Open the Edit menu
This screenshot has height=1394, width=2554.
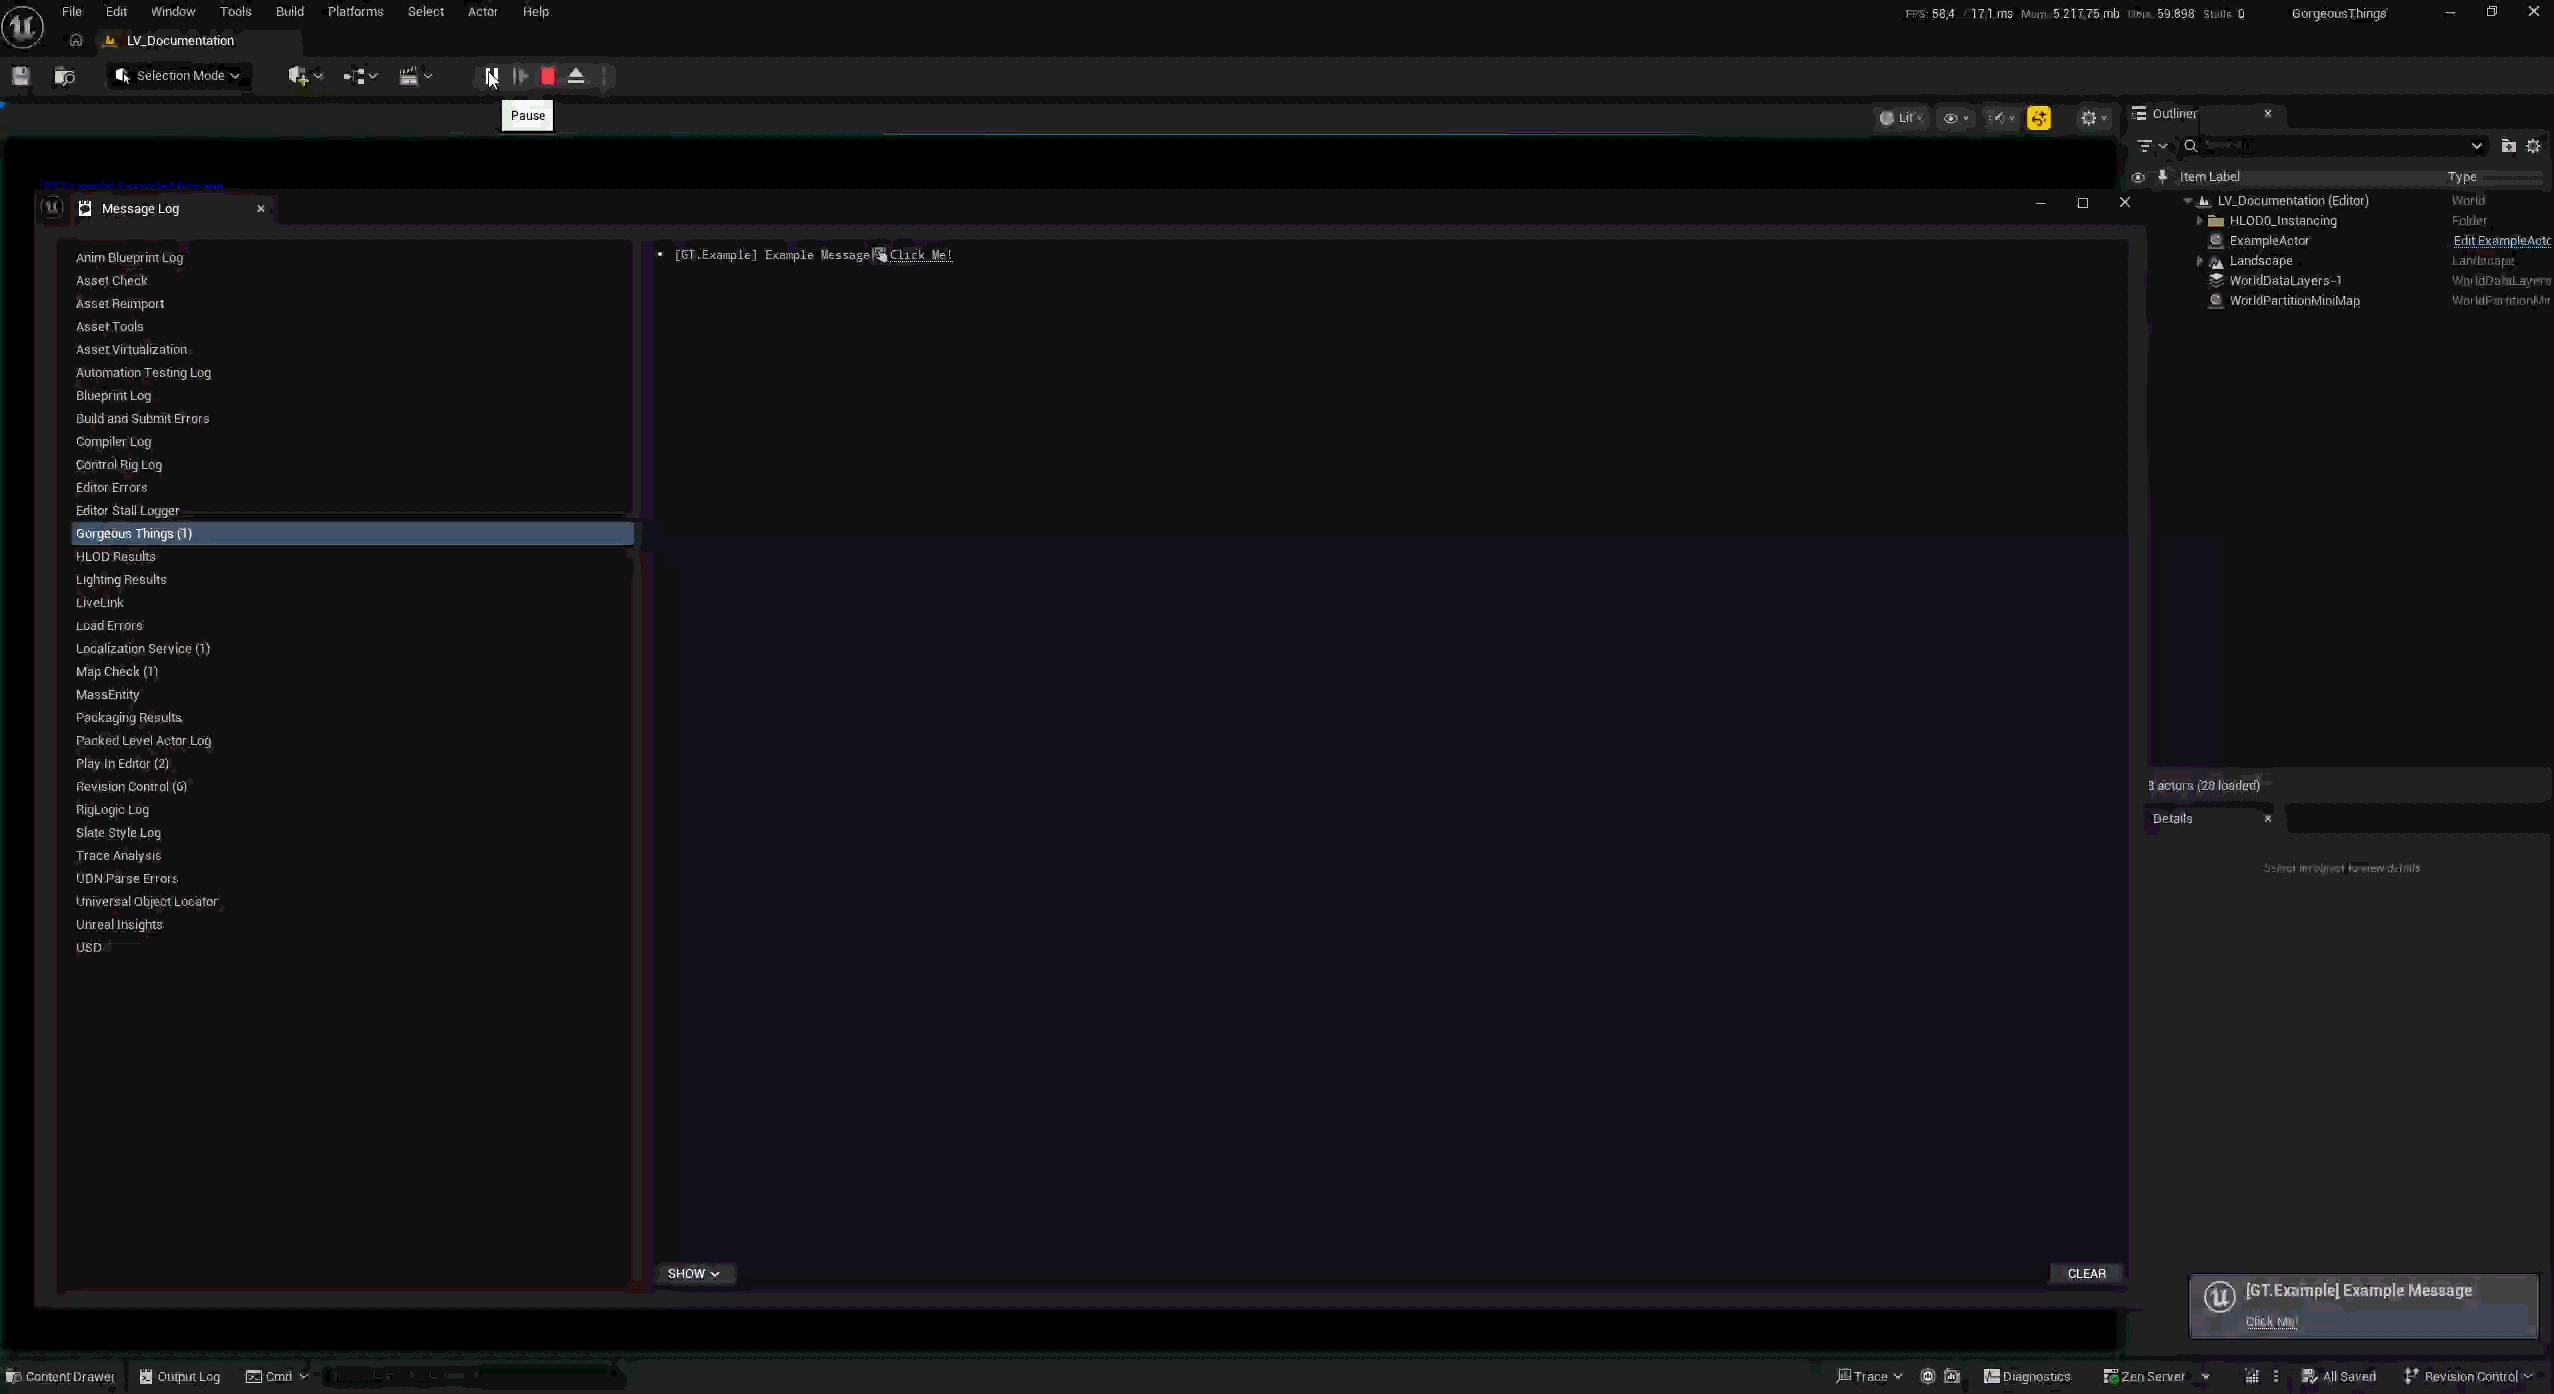click(117, 12)
